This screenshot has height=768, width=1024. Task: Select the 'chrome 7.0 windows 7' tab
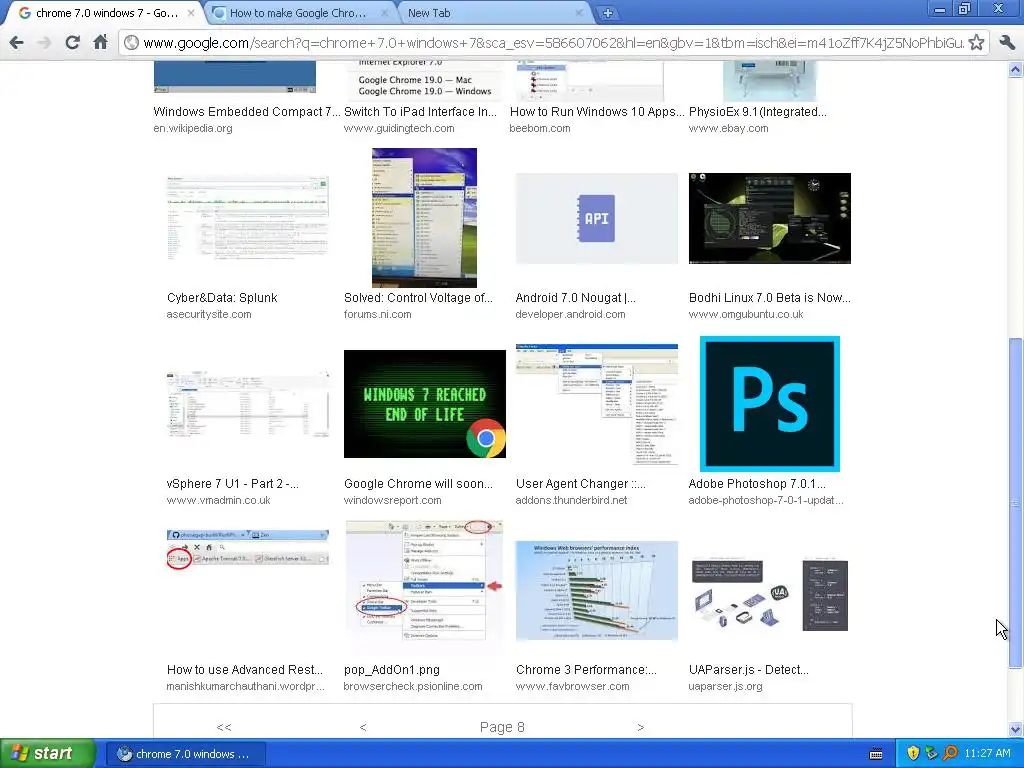(104, 13)
